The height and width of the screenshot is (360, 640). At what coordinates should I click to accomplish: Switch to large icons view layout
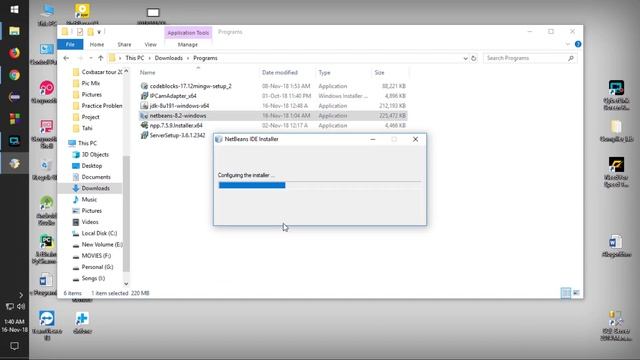click(576, 293)
